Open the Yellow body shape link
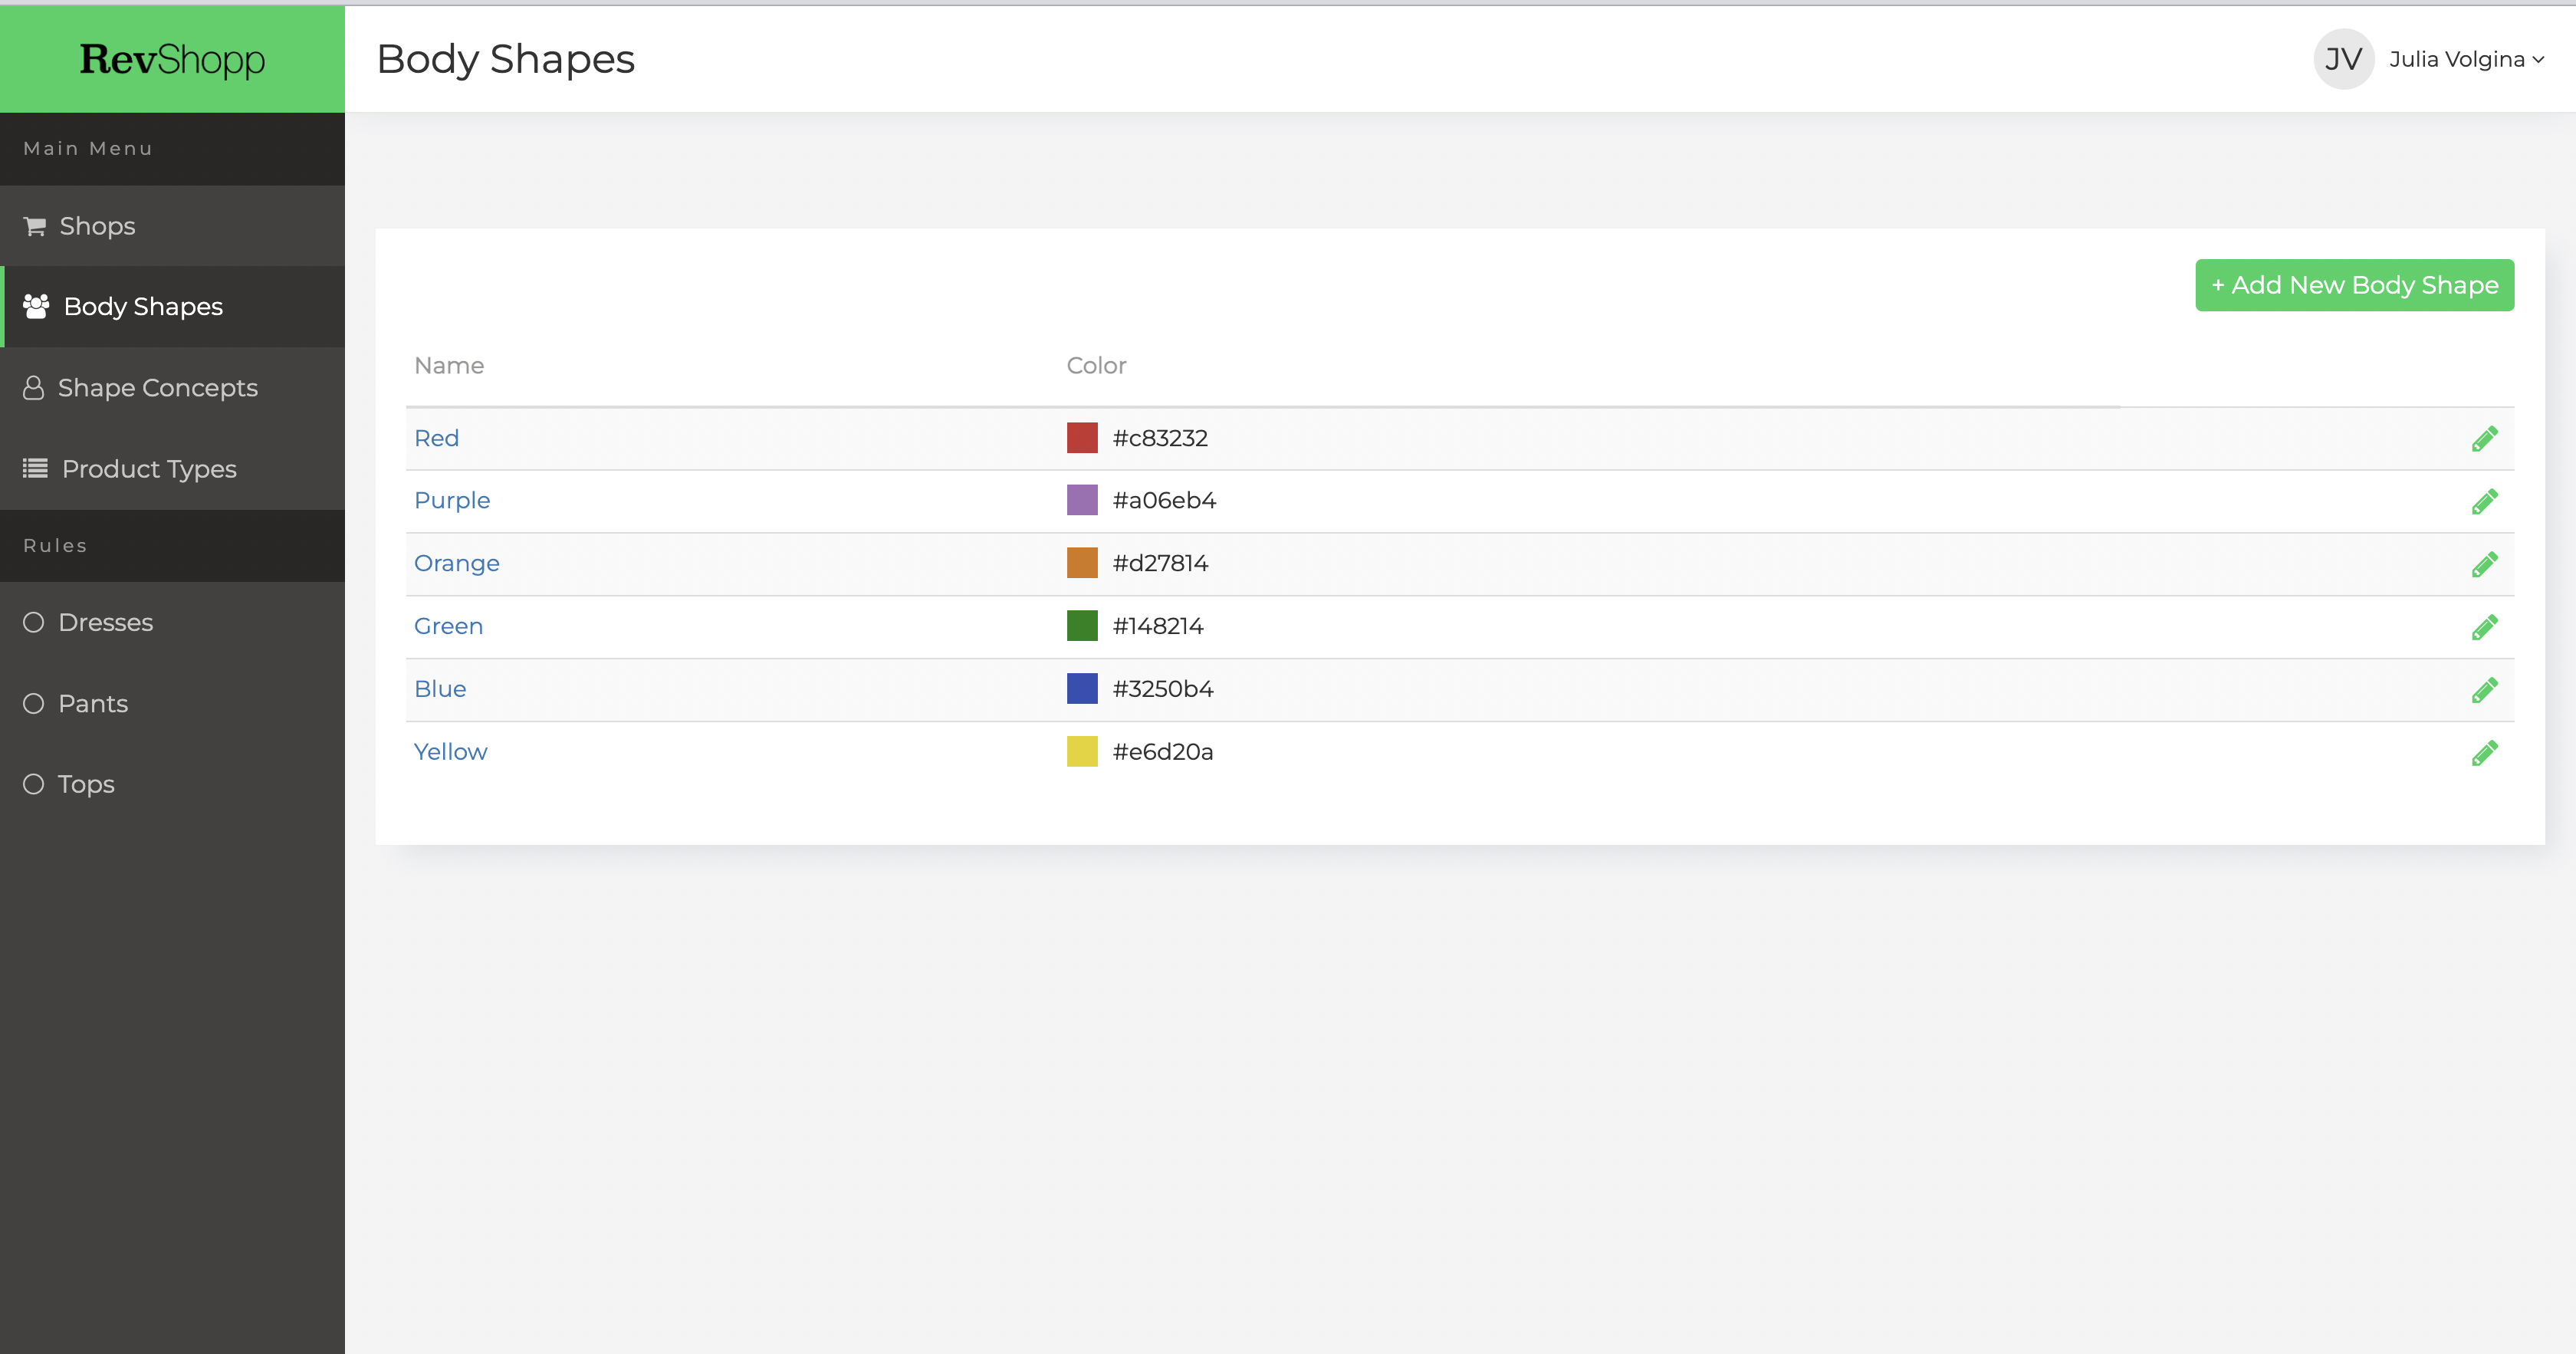Screen dimensions: 2576x1354 [x=450, y=752]
